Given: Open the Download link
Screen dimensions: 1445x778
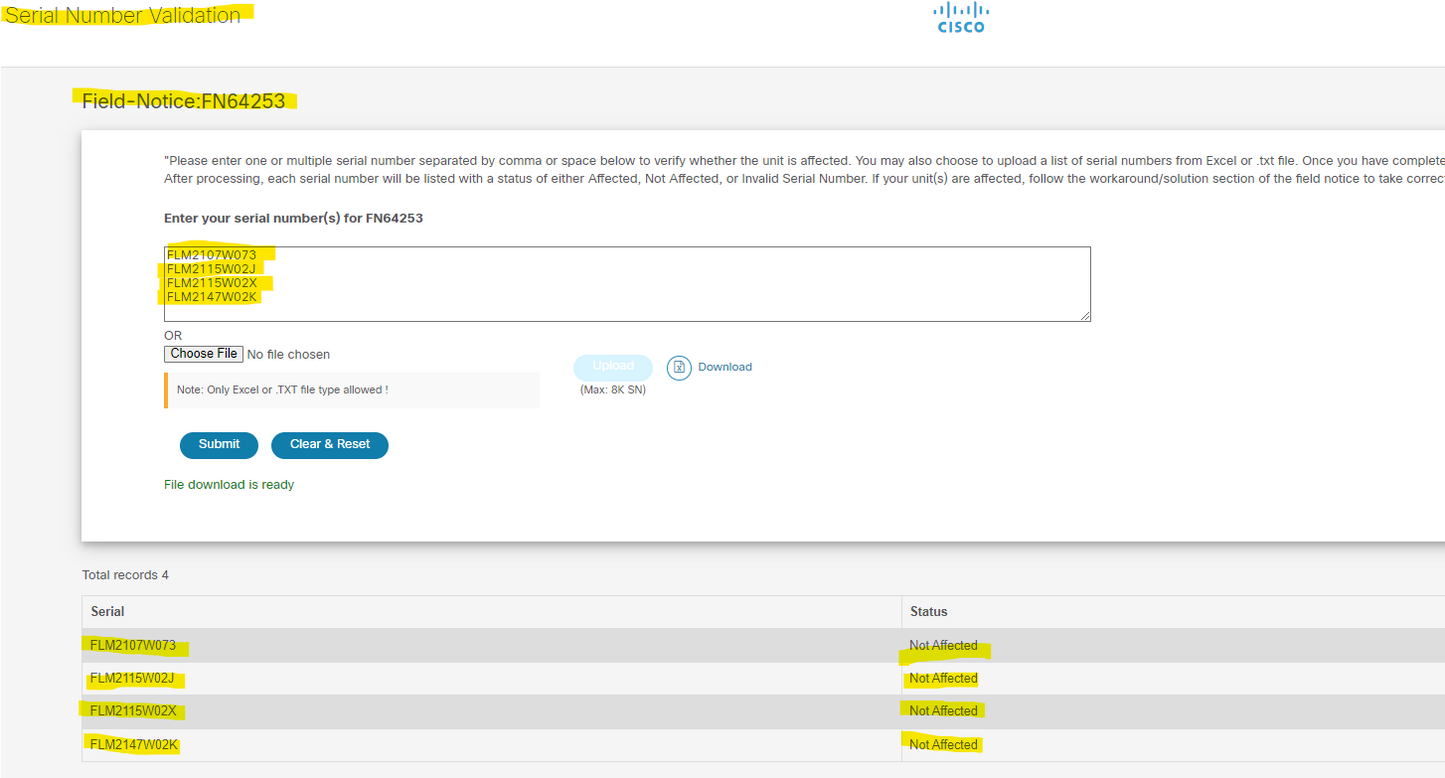Looking at the screenshot, I should 725,367.
